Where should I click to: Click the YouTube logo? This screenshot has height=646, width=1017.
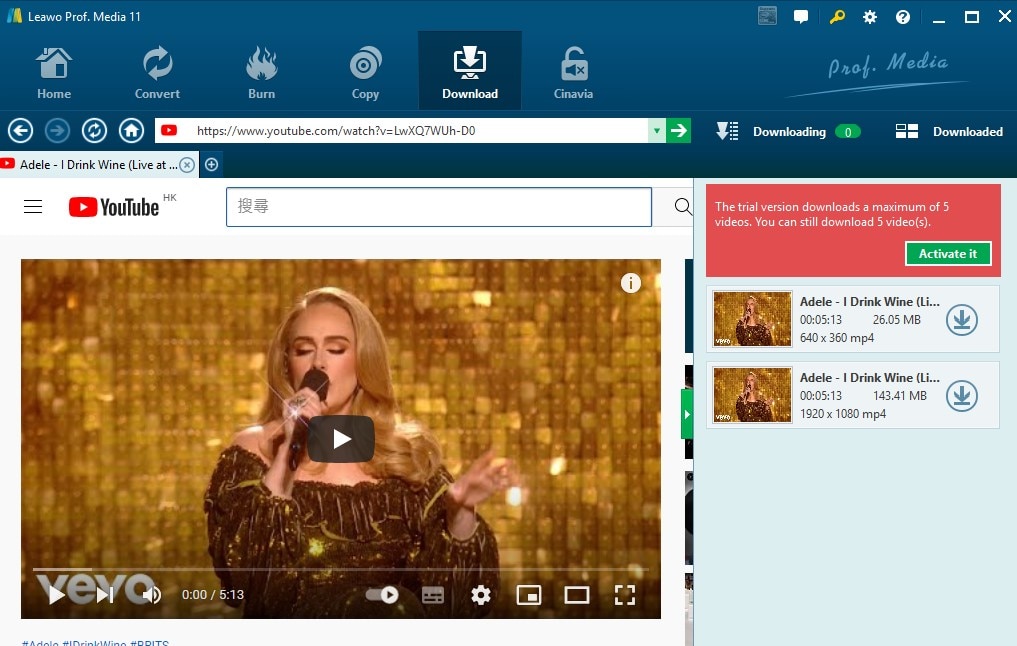point(114,207)
